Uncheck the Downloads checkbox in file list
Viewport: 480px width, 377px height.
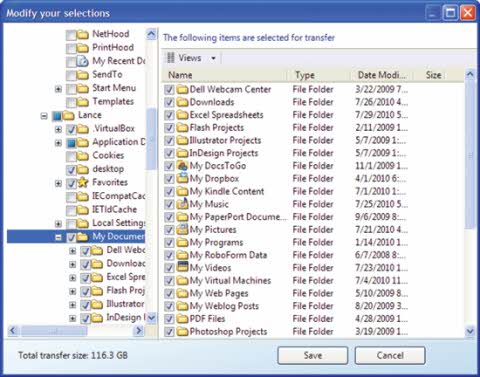169,102
